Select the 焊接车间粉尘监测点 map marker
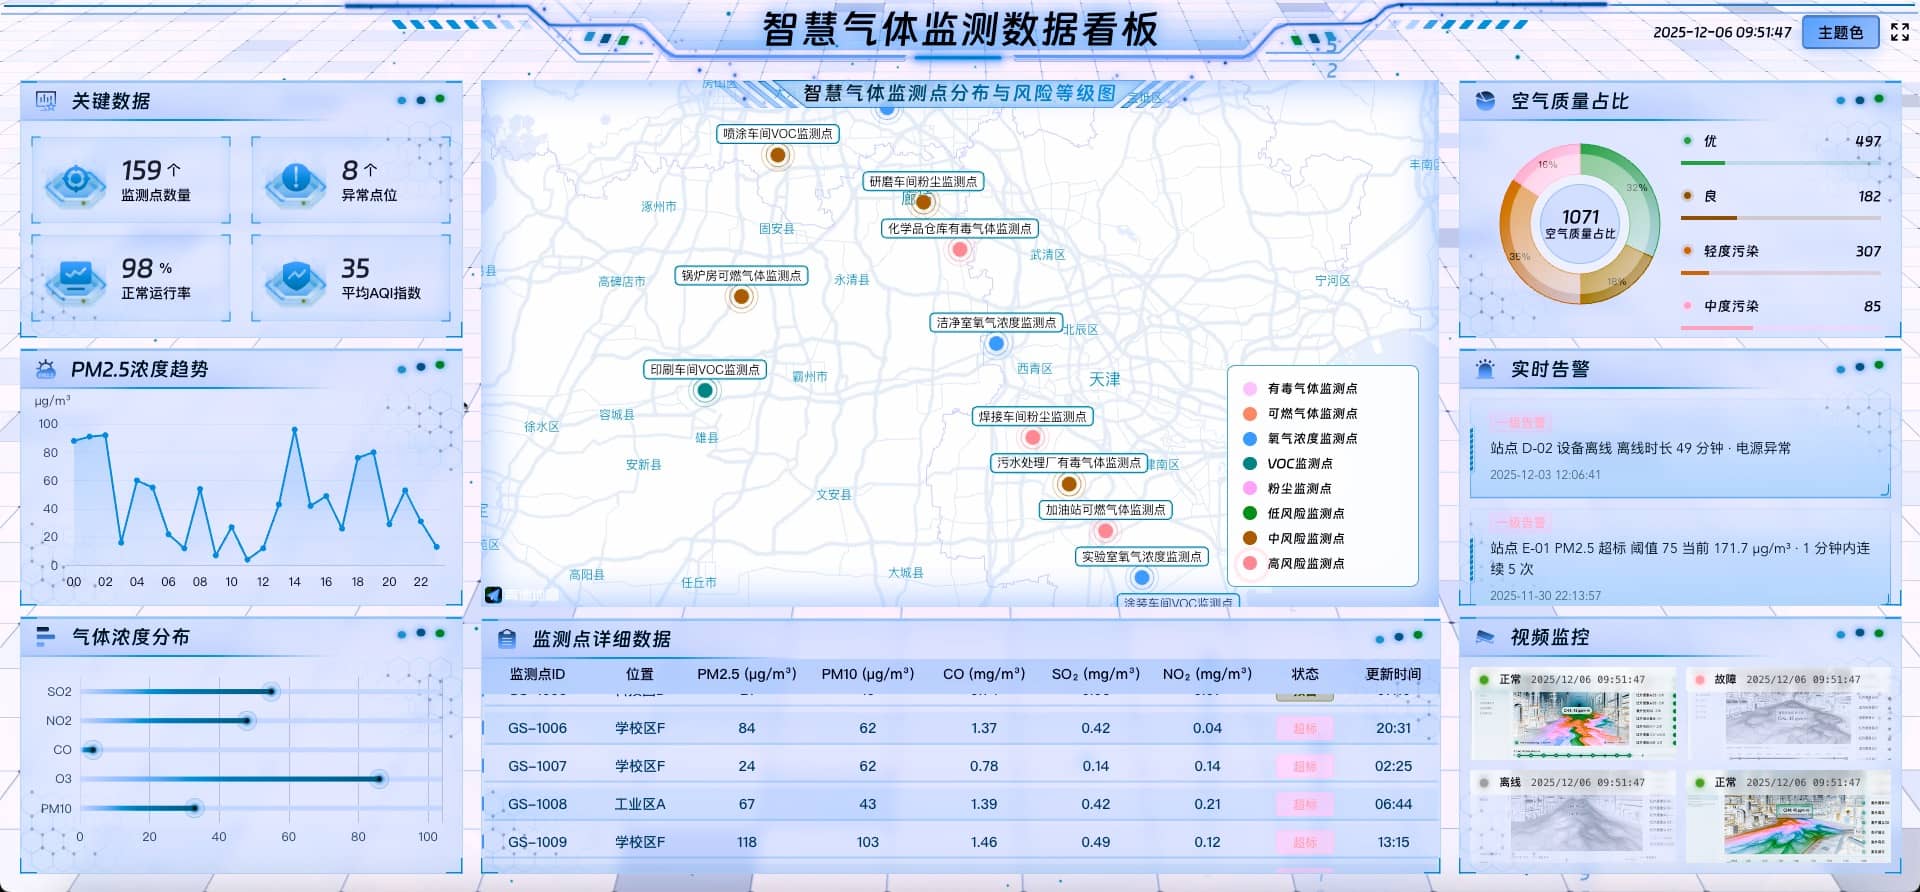The width and height of the screenshot is (1920, 892). tap(1033, 438)
